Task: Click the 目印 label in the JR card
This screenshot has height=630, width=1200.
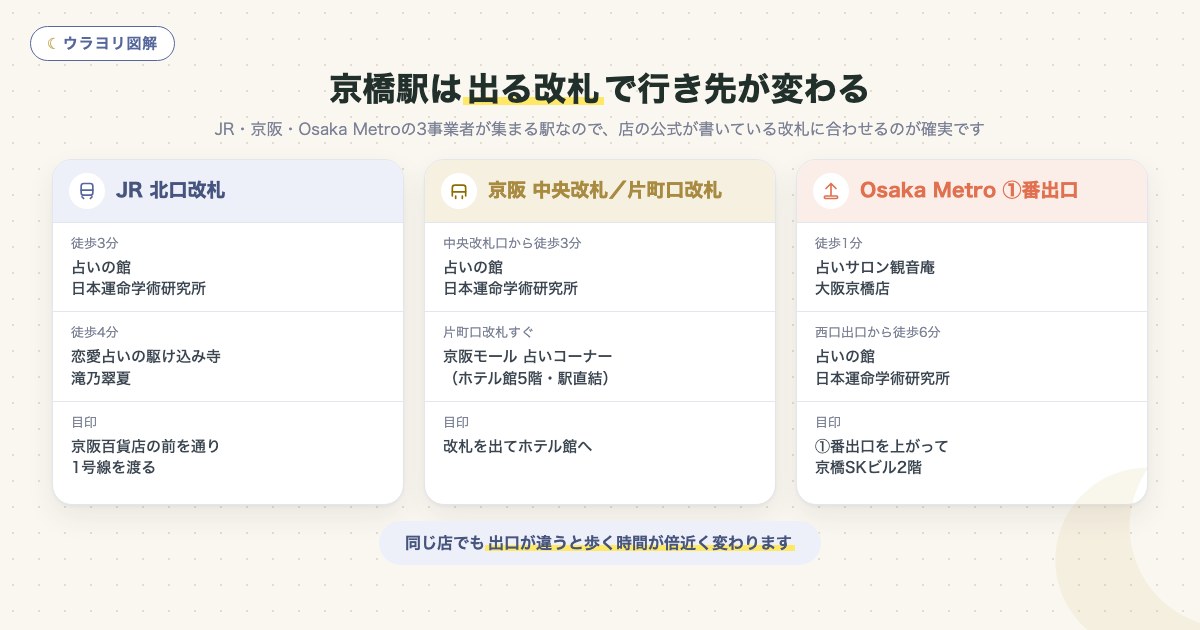Action: pos(84,422)
